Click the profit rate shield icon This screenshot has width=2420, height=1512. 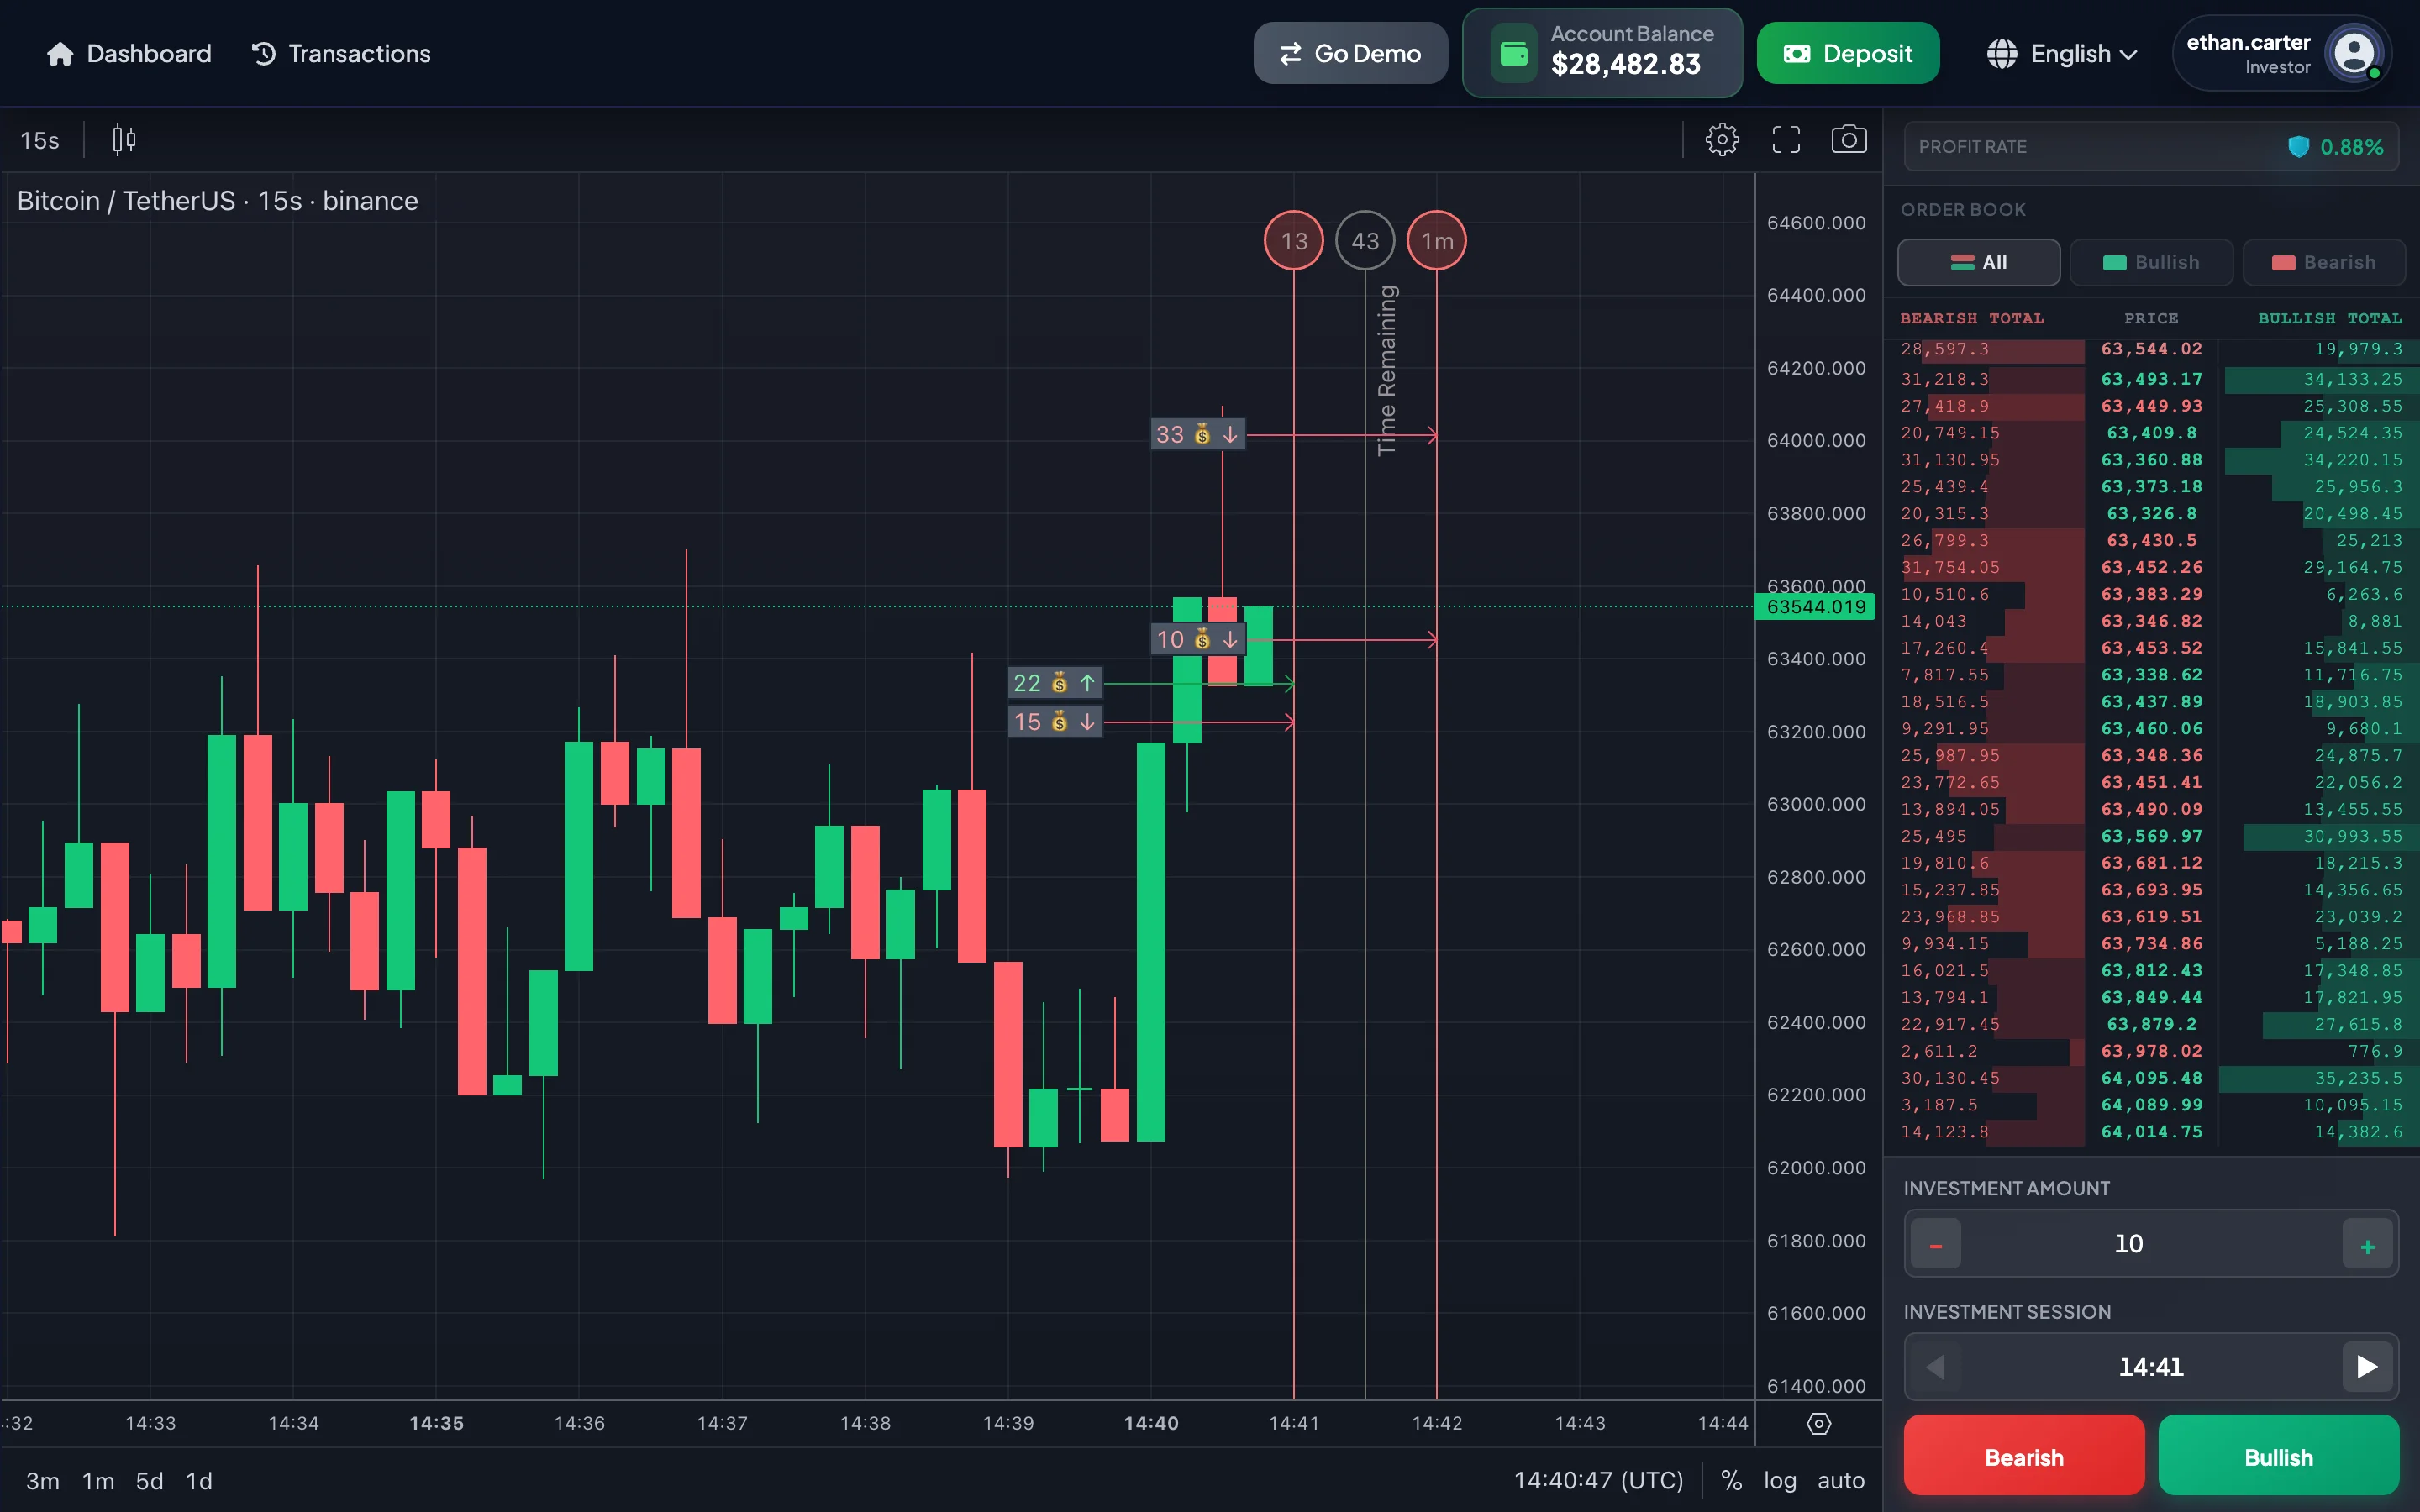(x=2298, y=147)
